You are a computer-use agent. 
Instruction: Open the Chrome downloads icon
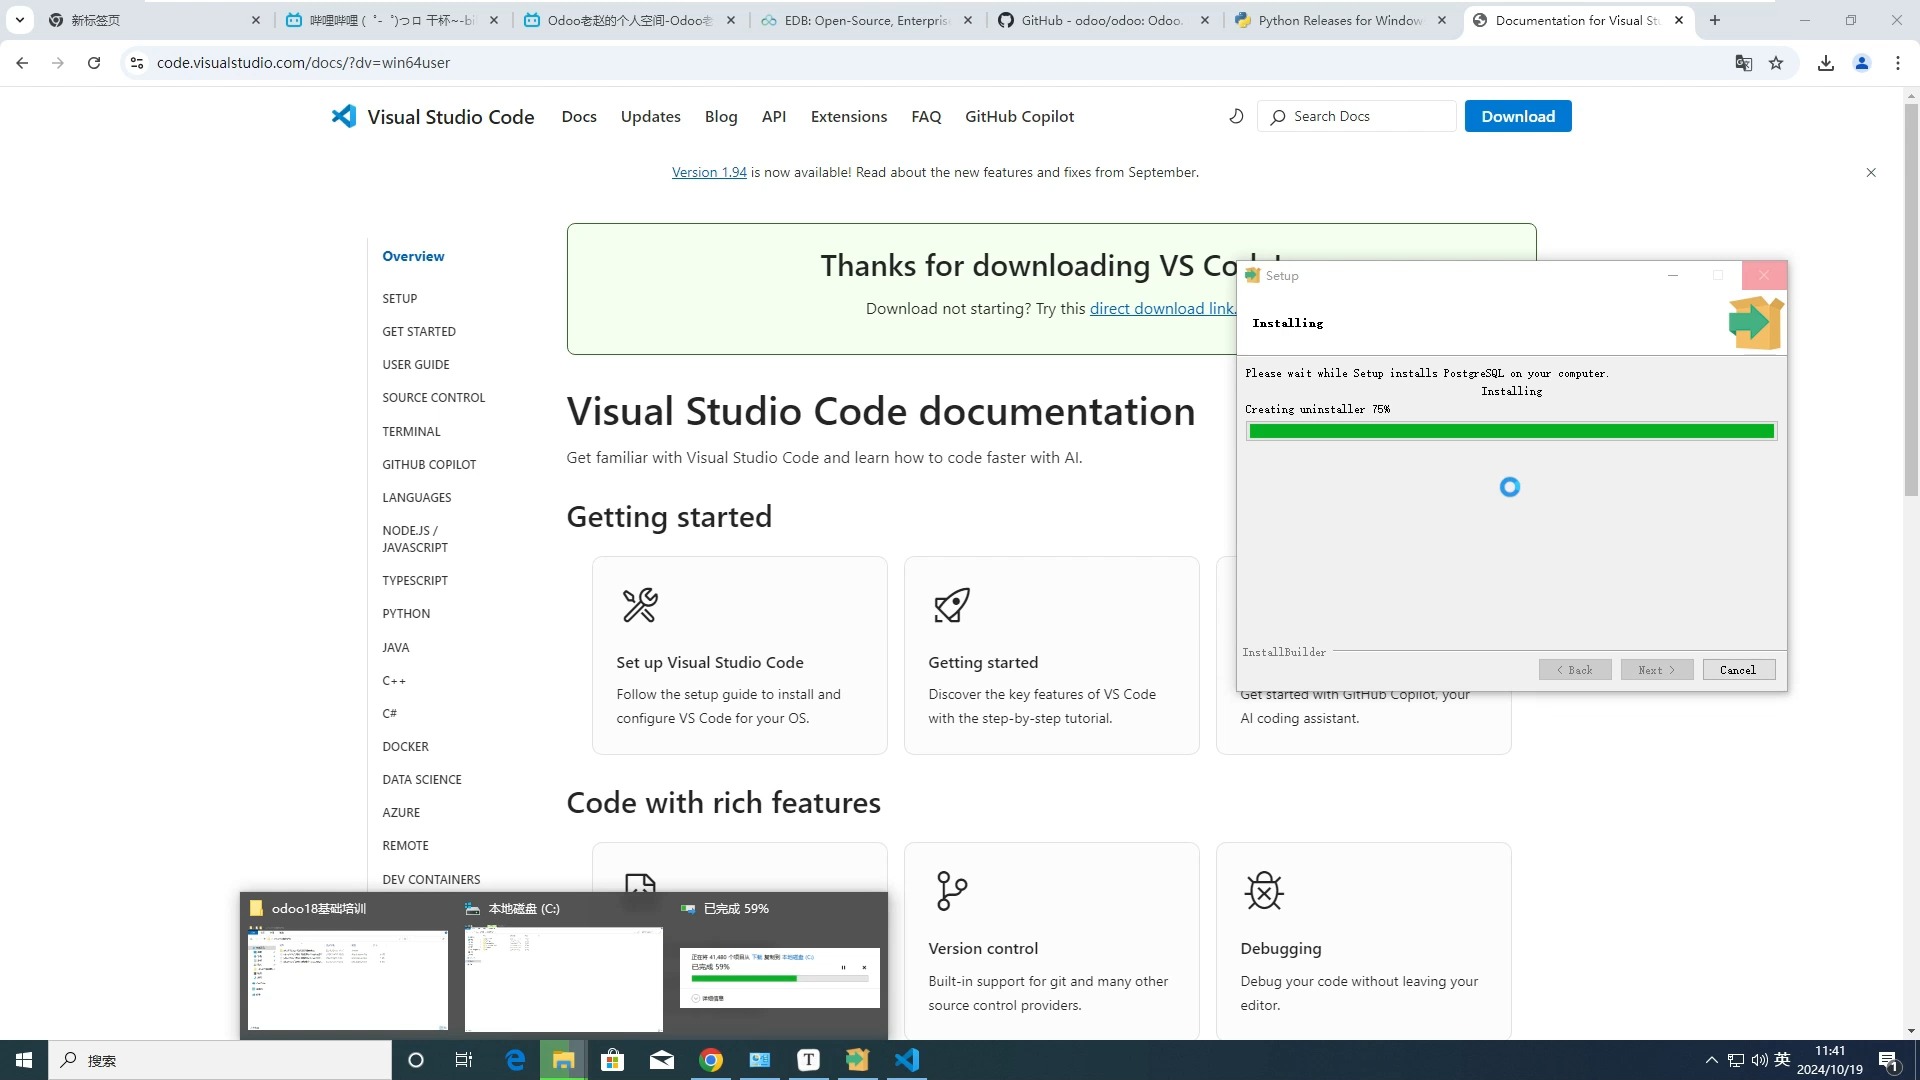pos(1826,63)
